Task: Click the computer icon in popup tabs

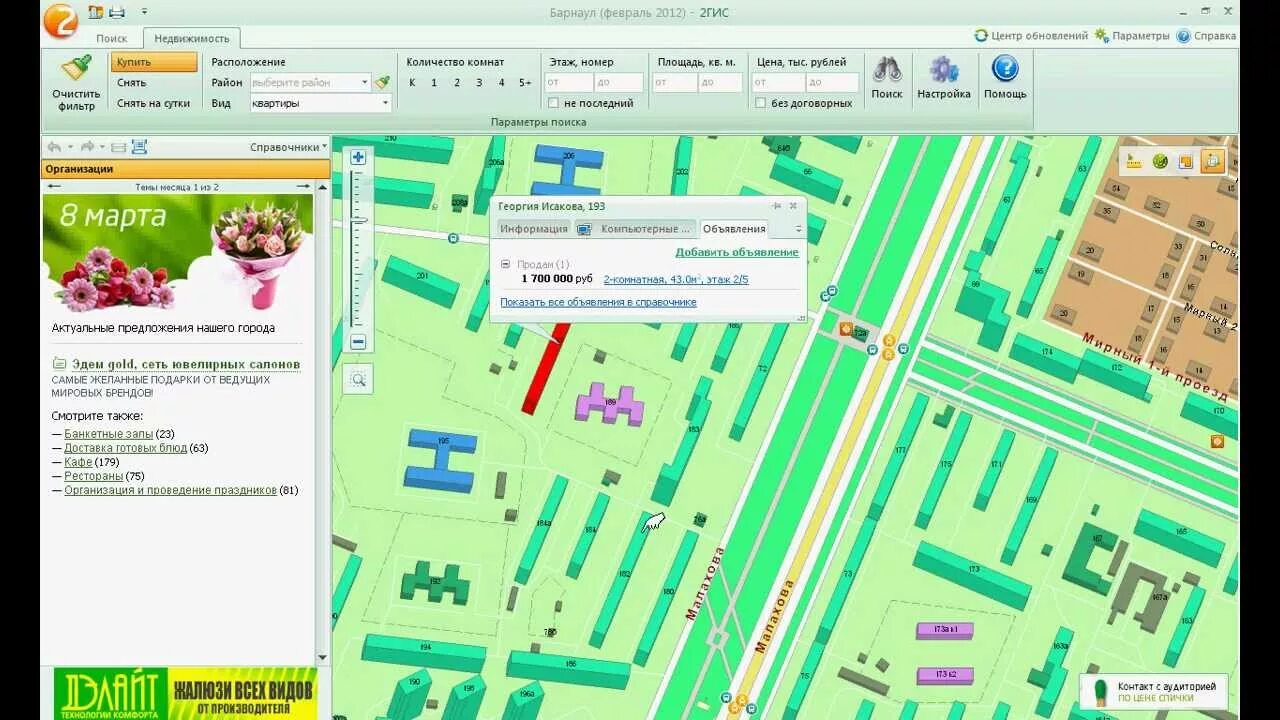Action: pos(584,229)
